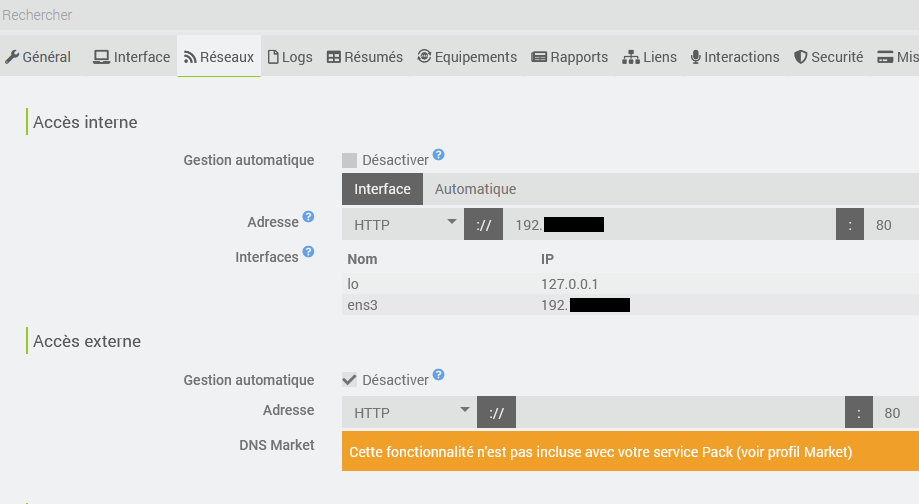
Task: Switch to the Rapports tab
Action: tap(569, 57)
